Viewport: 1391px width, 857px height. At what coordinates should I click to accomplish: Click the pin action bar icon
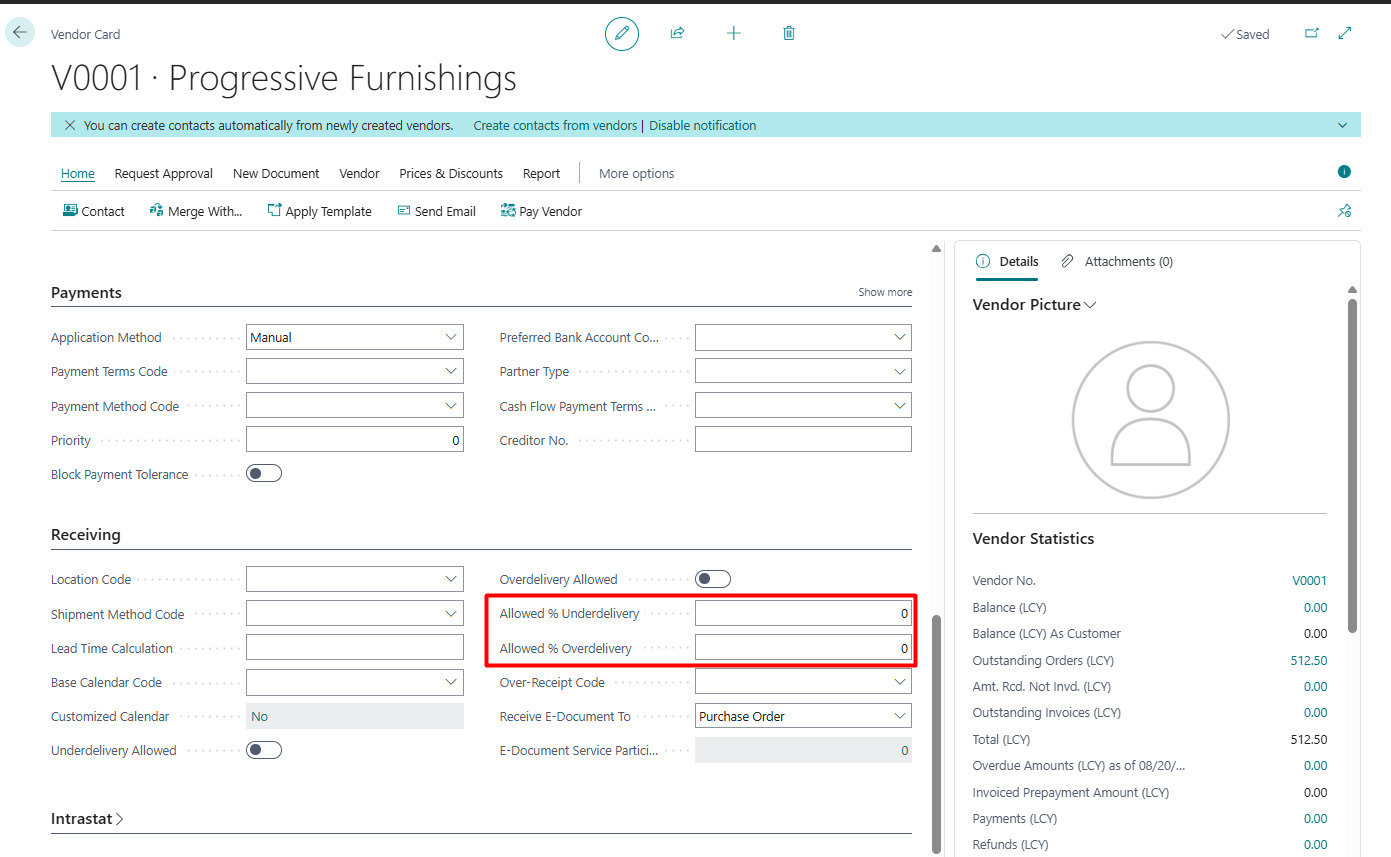point(1344,211)
